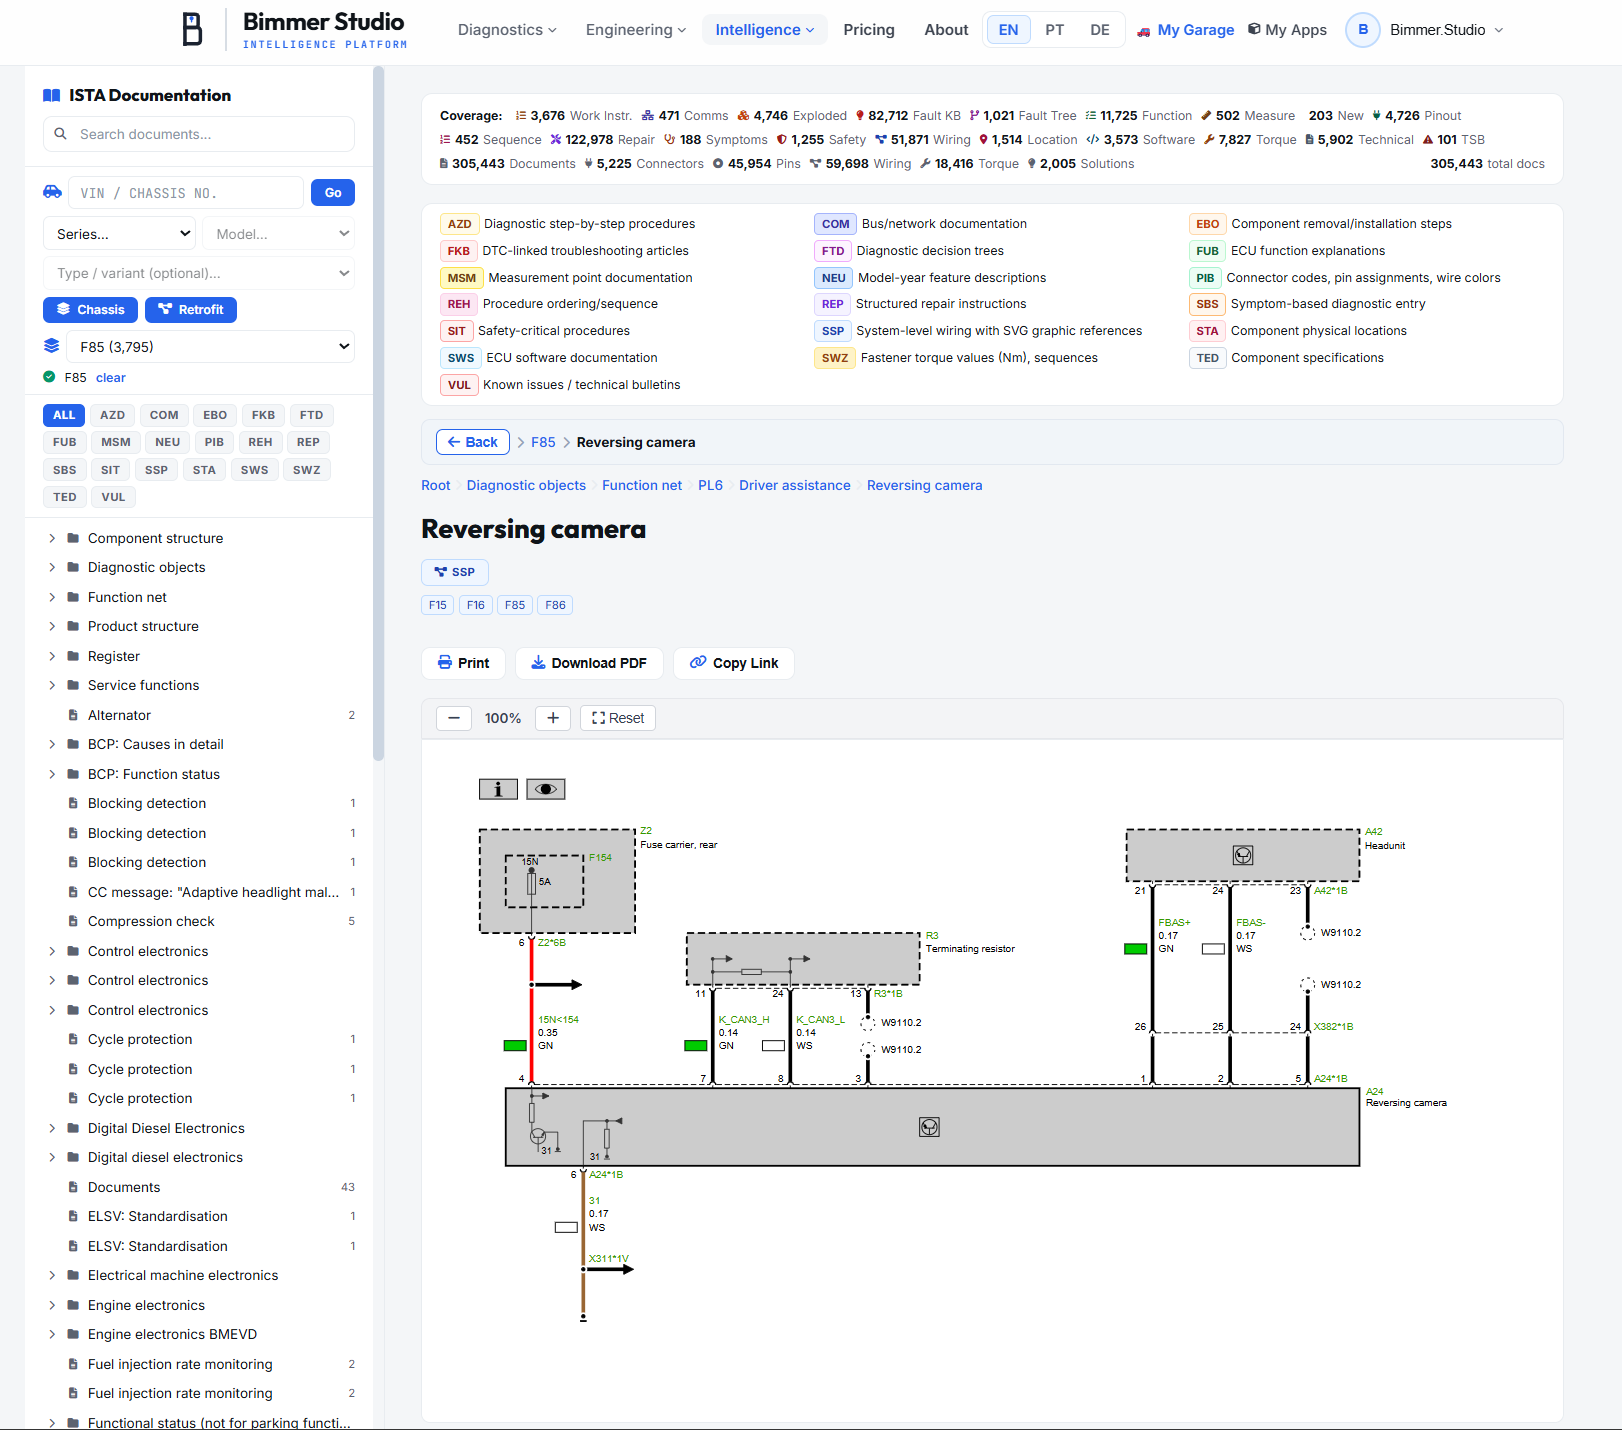Switch language to PT

(1055, 30)
